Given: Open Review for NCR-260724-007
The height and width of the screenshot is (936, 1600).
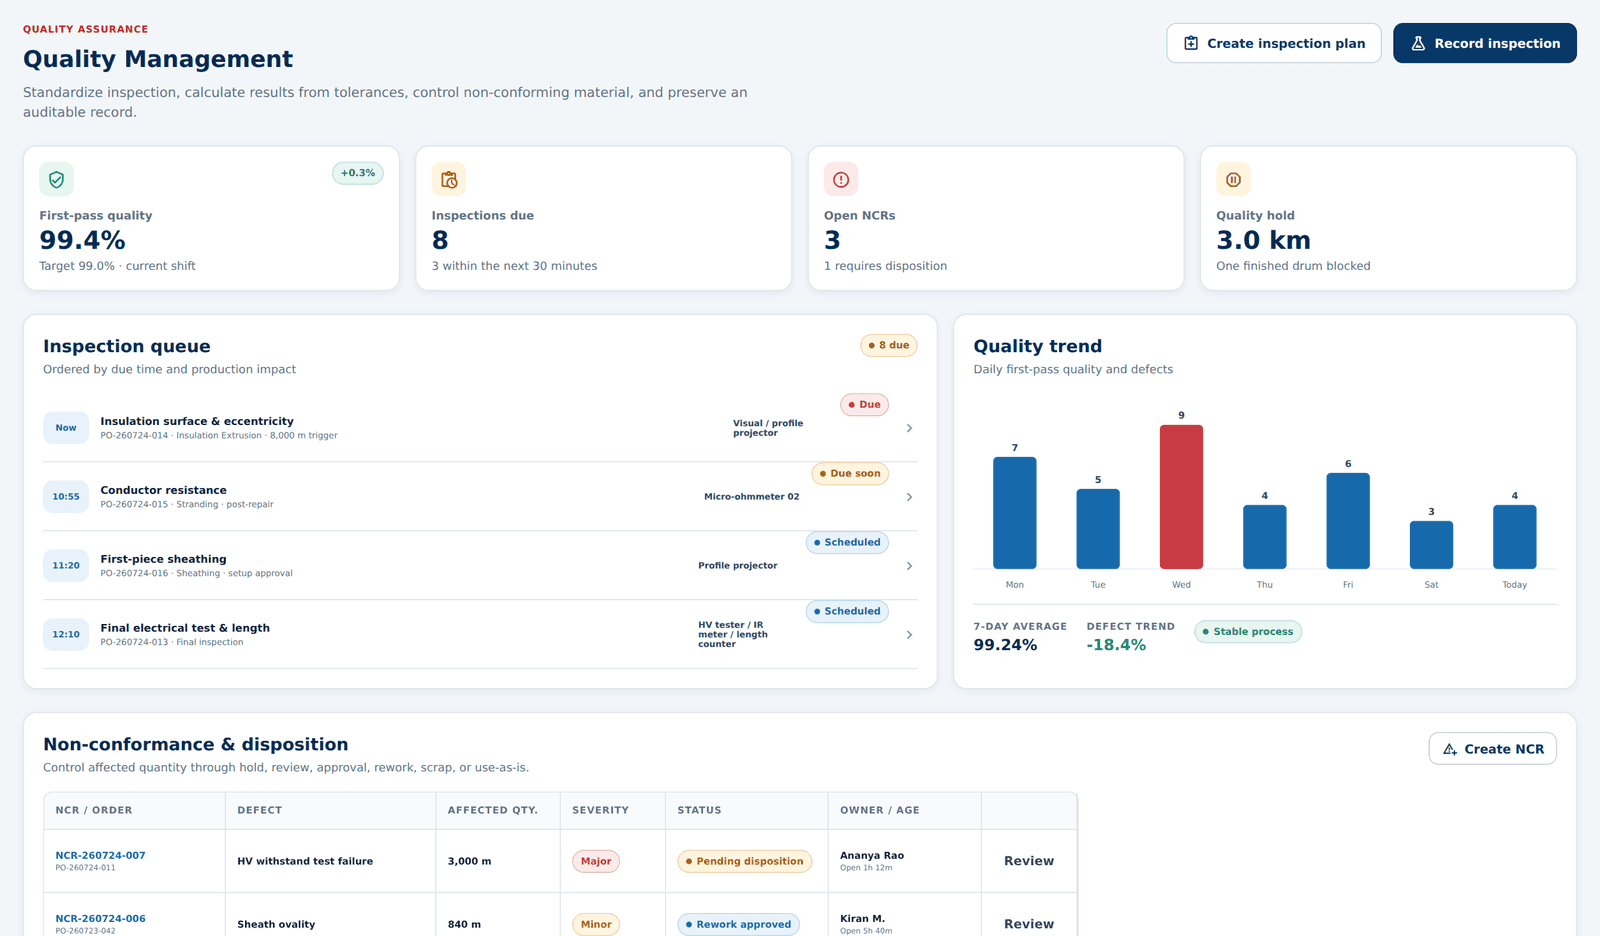Looking at the screenshot, I should (1029, 861).
